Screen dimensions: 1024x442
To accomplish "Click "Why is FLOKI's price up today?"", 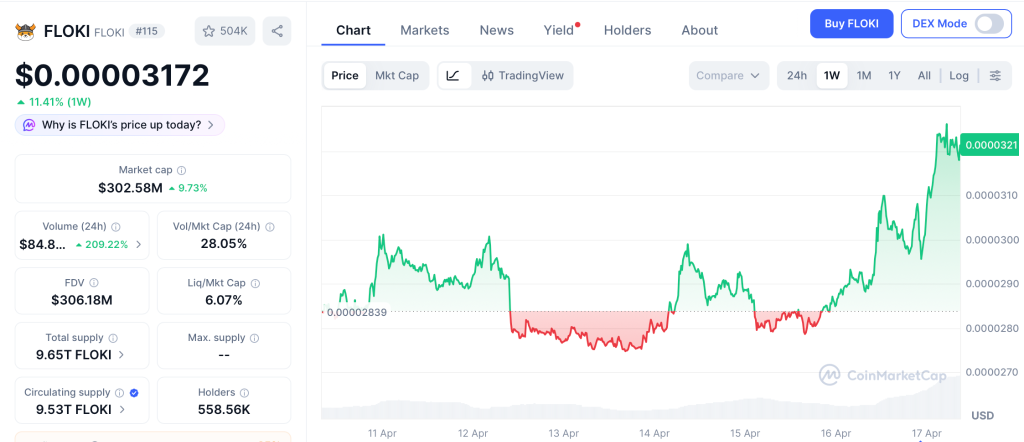I will (x=120, y=125).
